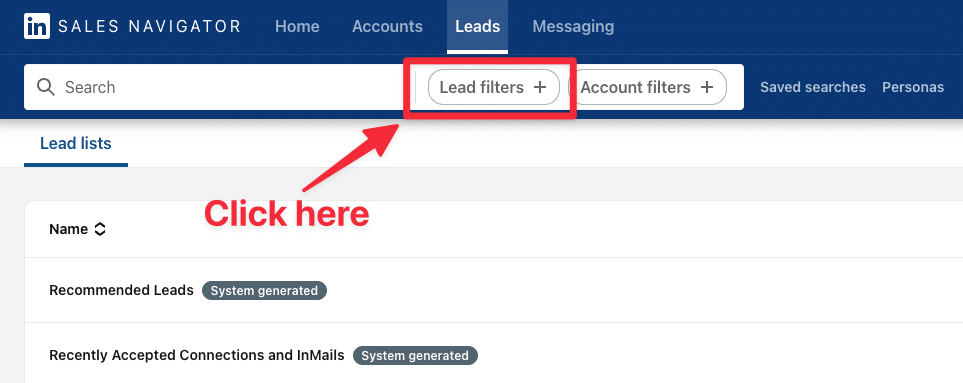Screen dimensions: 963x383
Task: Open the Home tab
Action: (297, 26)
